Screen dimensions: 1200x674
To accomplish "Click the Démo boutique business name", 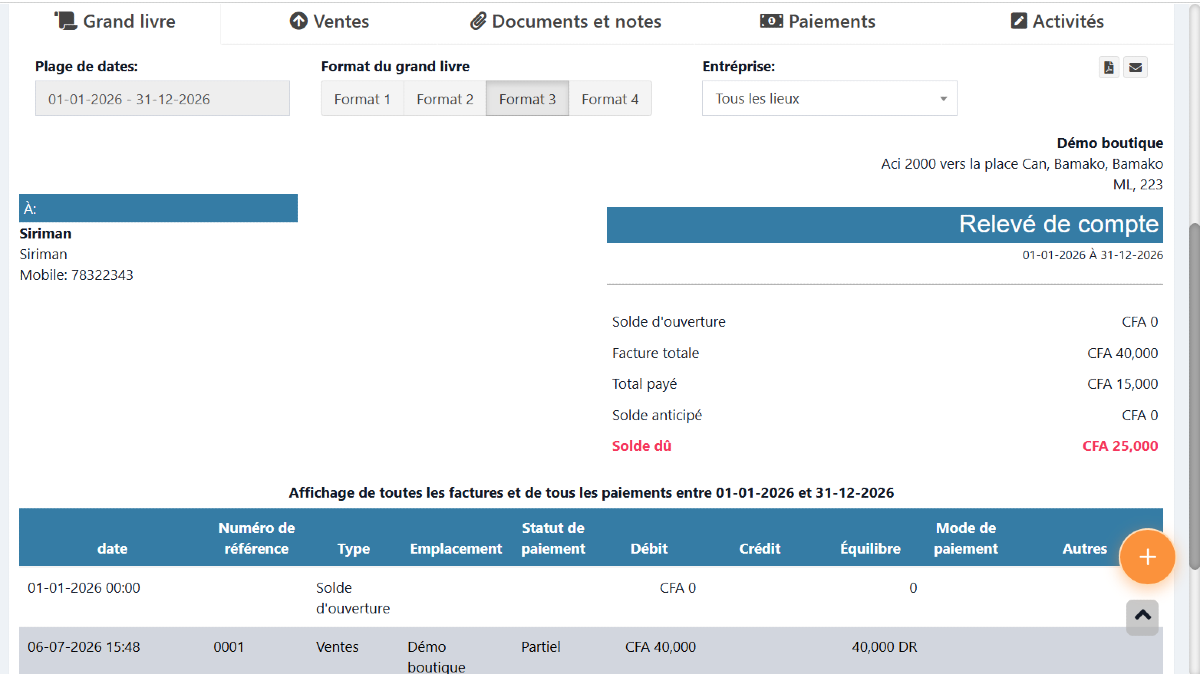I will 1110,143.
